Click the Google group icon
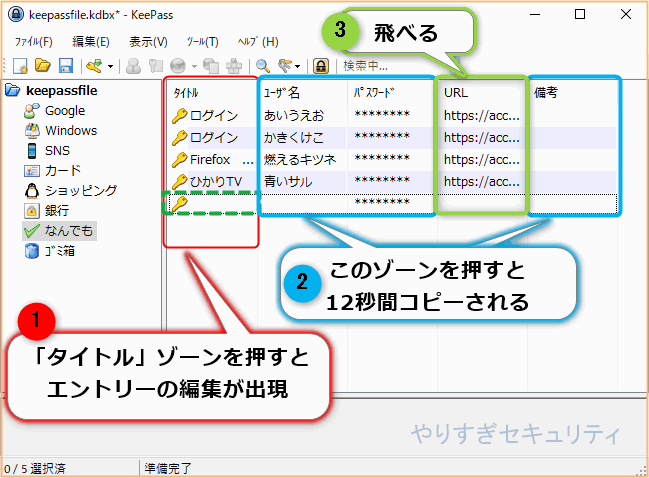The height and width of the screenshot is (478, 649). coord(31,111)
